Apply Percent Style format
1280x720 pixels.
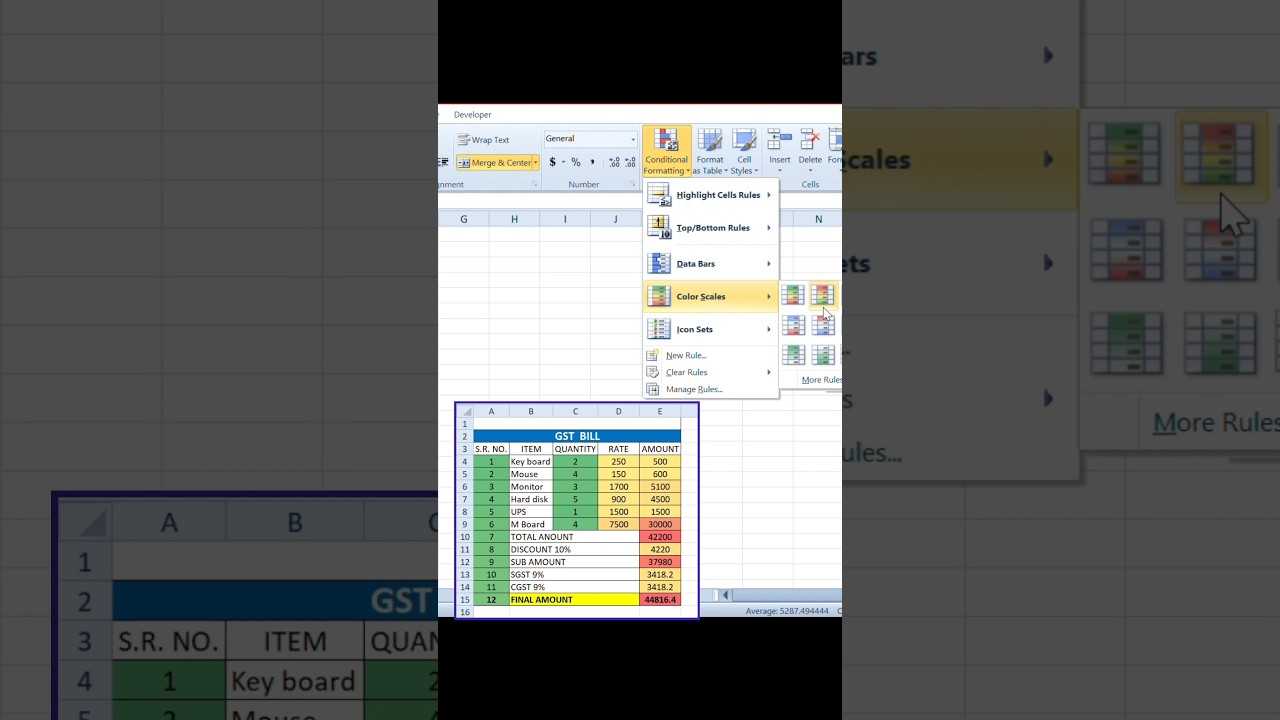tap(576, 162)
